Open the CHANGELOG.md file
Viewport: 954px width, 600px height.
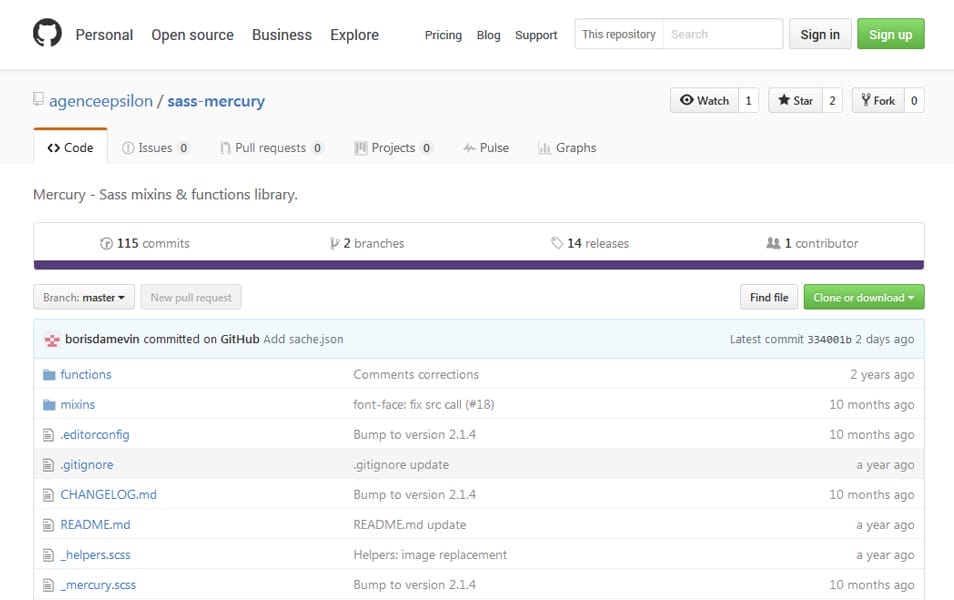(x=108, y=494)
